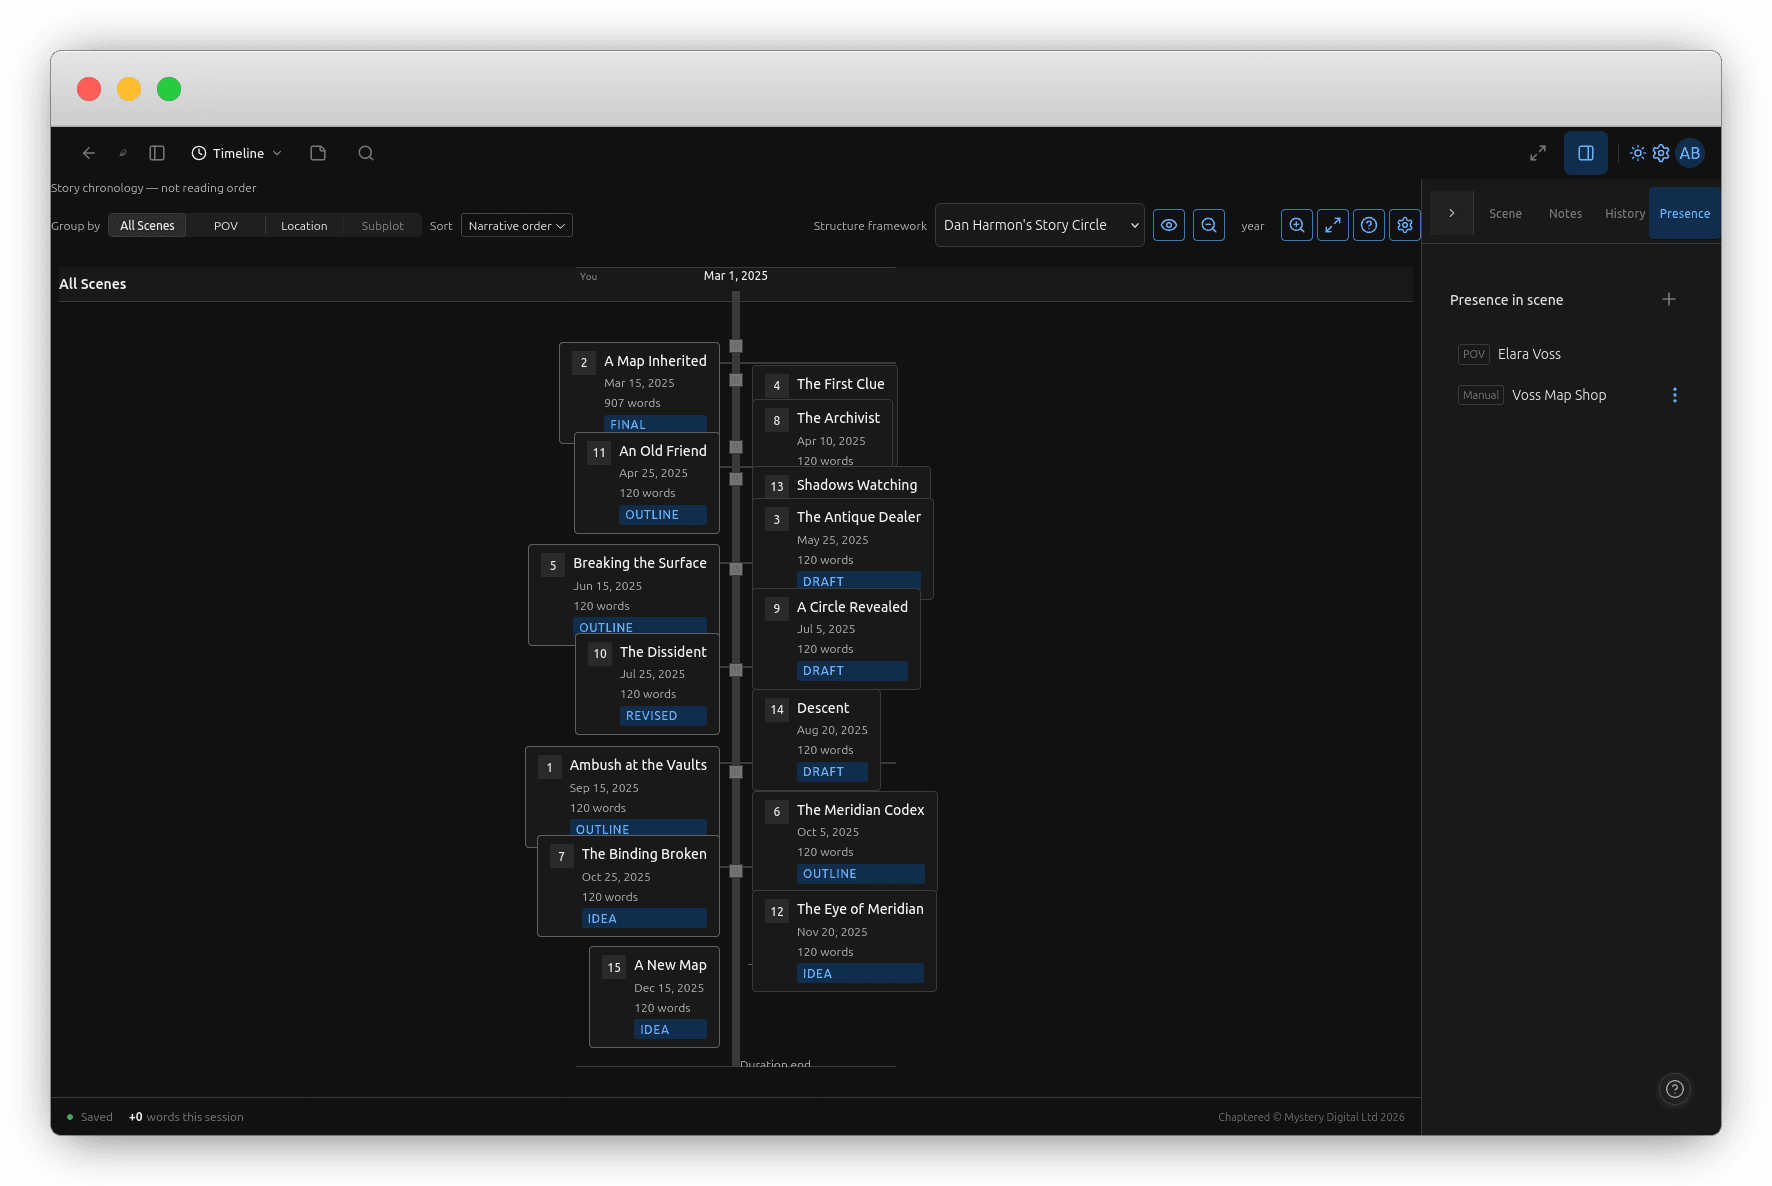Viewport: 1772px width, 1186px height.
Task: Group scenes by Subplot
Action: 383,226
